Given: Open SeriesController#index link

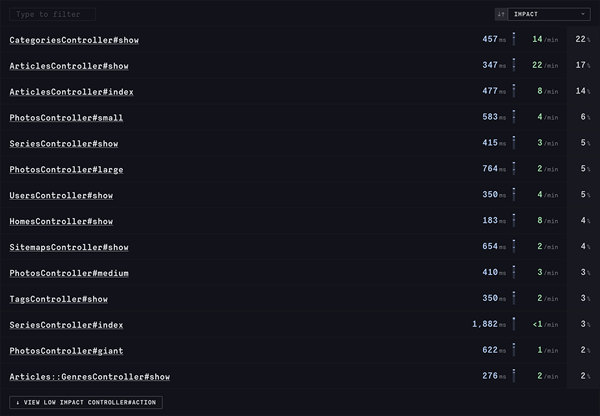Looking at the screenshot, I should click(66, 325).
